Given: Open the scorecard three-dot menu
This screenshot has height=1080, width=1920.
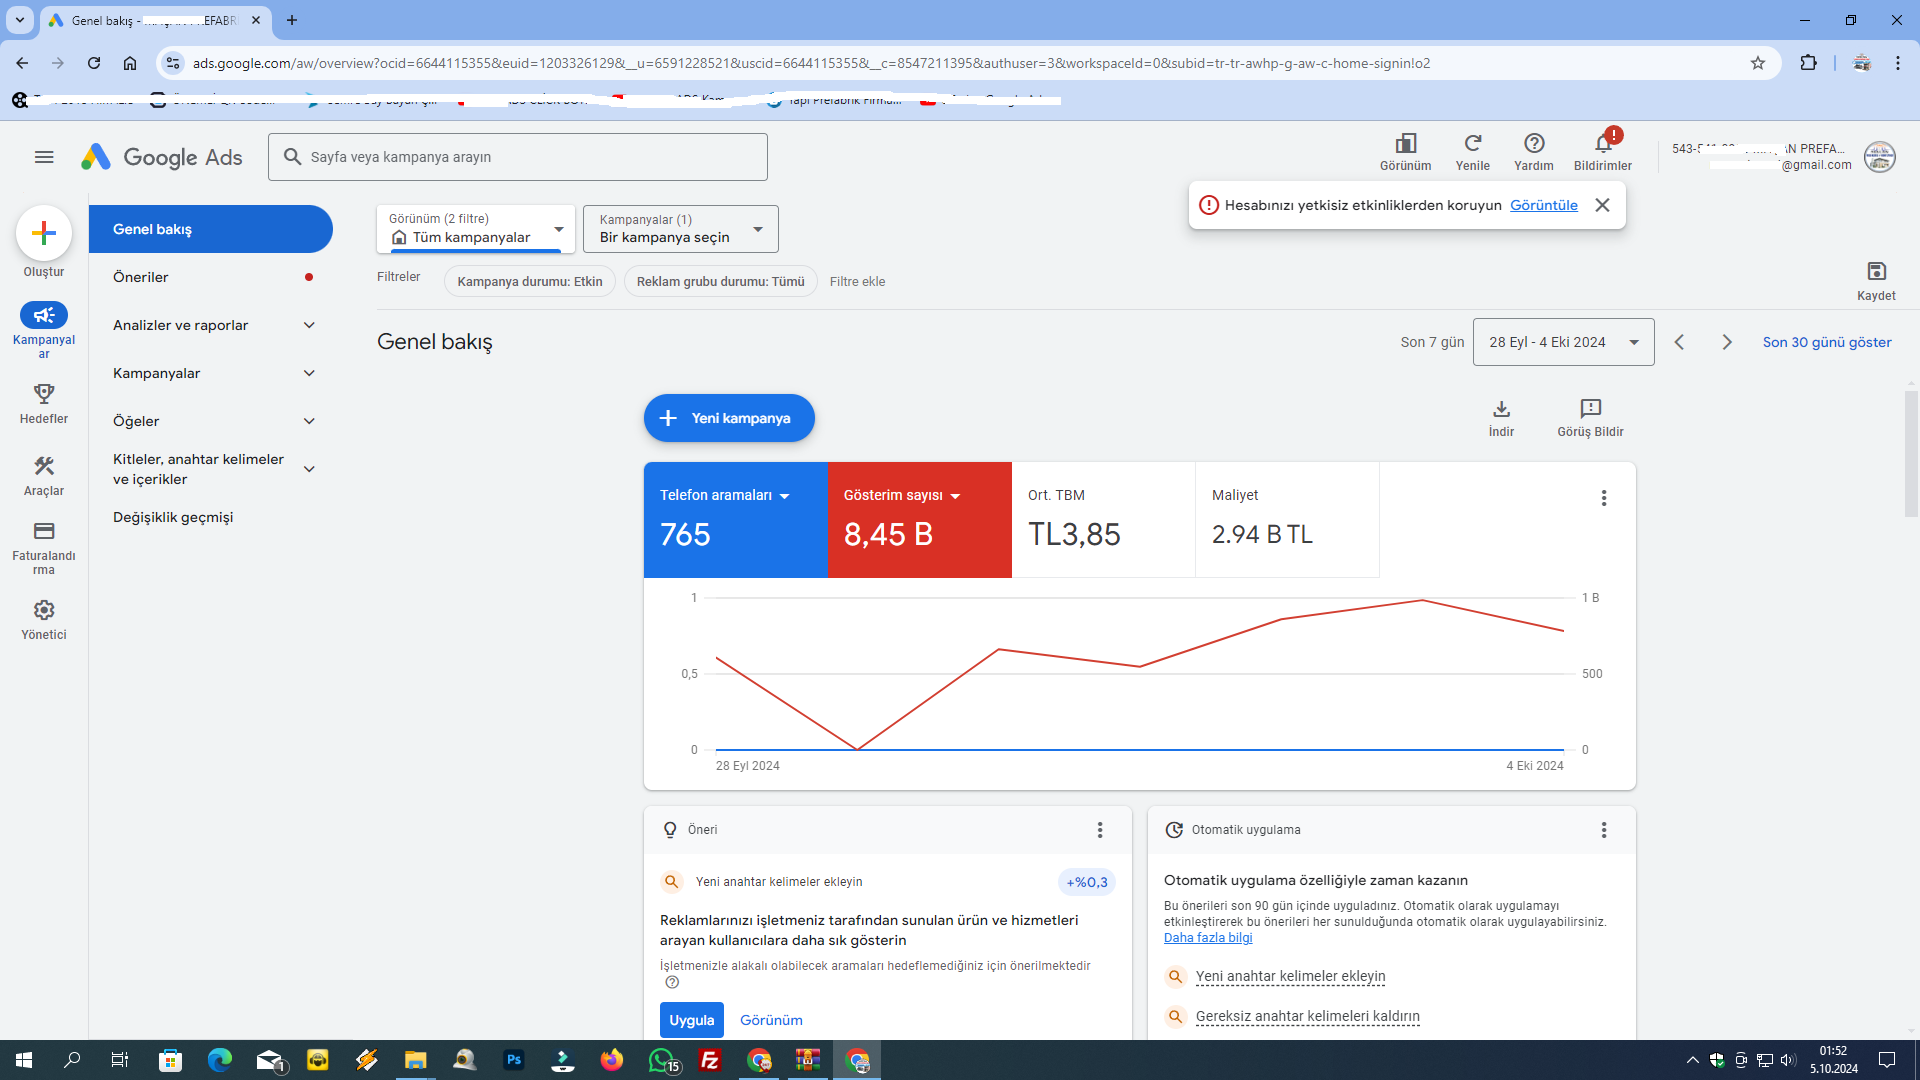Looking at the screenshot, I should [1604, 498].
